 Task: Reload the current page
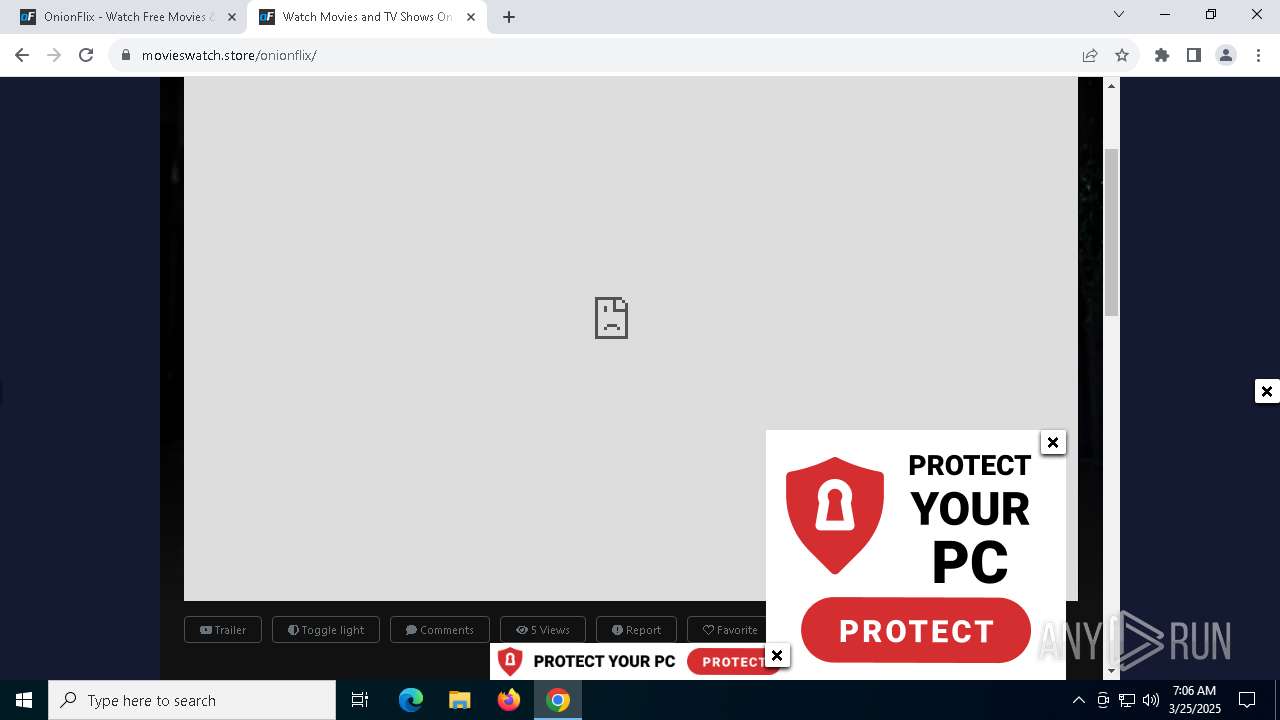pos(86,55)
